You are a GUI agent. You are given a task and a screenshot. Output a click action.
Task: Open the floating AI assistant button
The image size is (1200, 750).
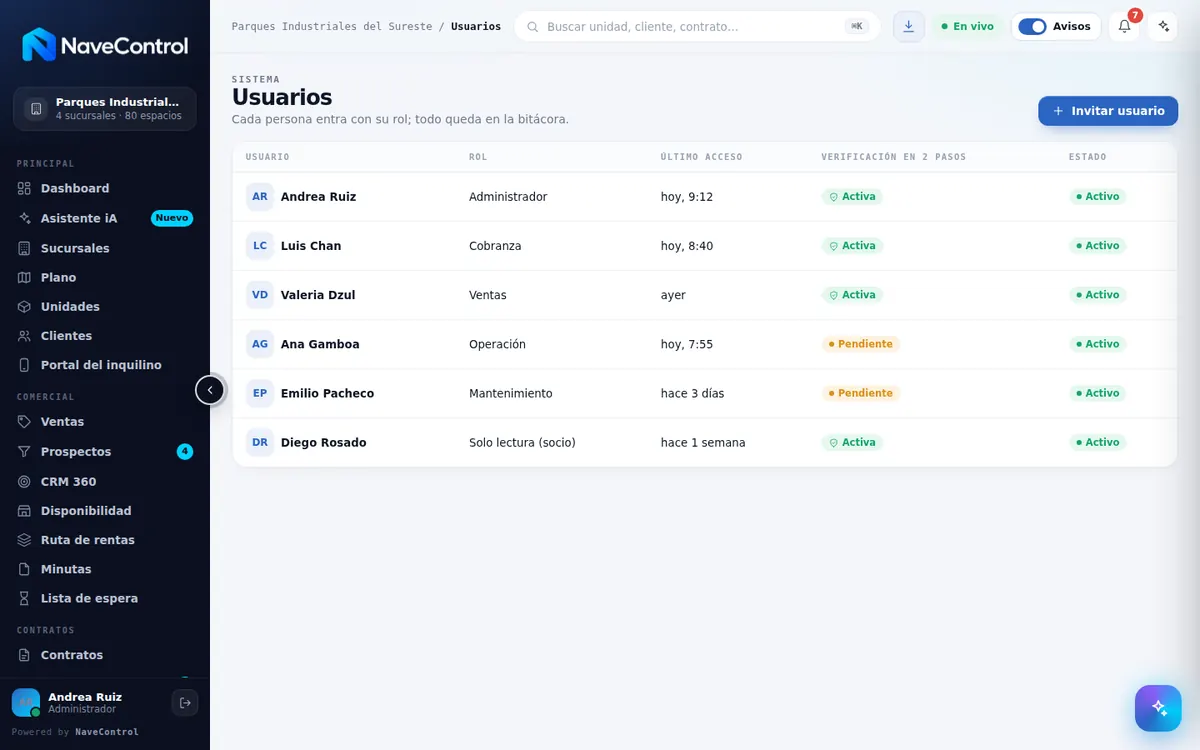tap(1158, 708)
